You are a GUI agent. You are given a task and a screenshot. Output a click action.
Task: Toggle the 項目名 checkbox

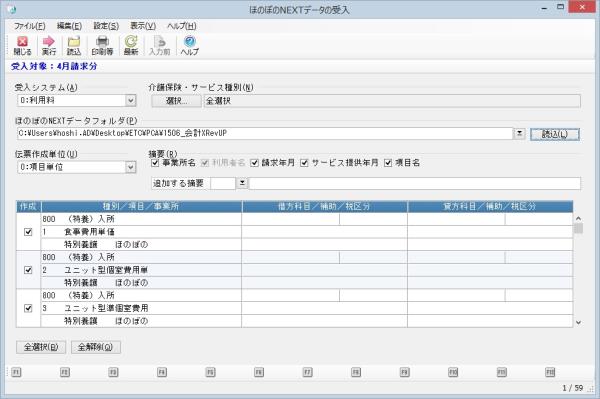(388, 163)
